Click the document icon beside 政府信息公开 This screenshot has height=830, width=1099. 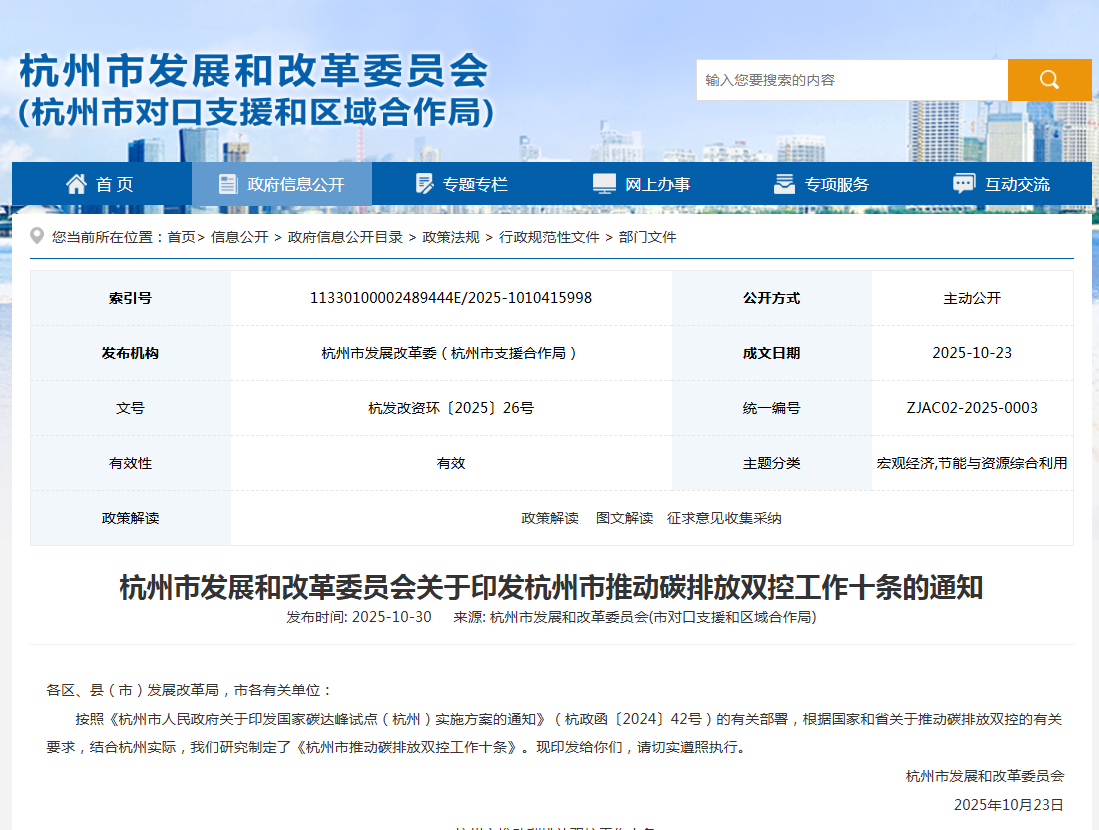224,181
